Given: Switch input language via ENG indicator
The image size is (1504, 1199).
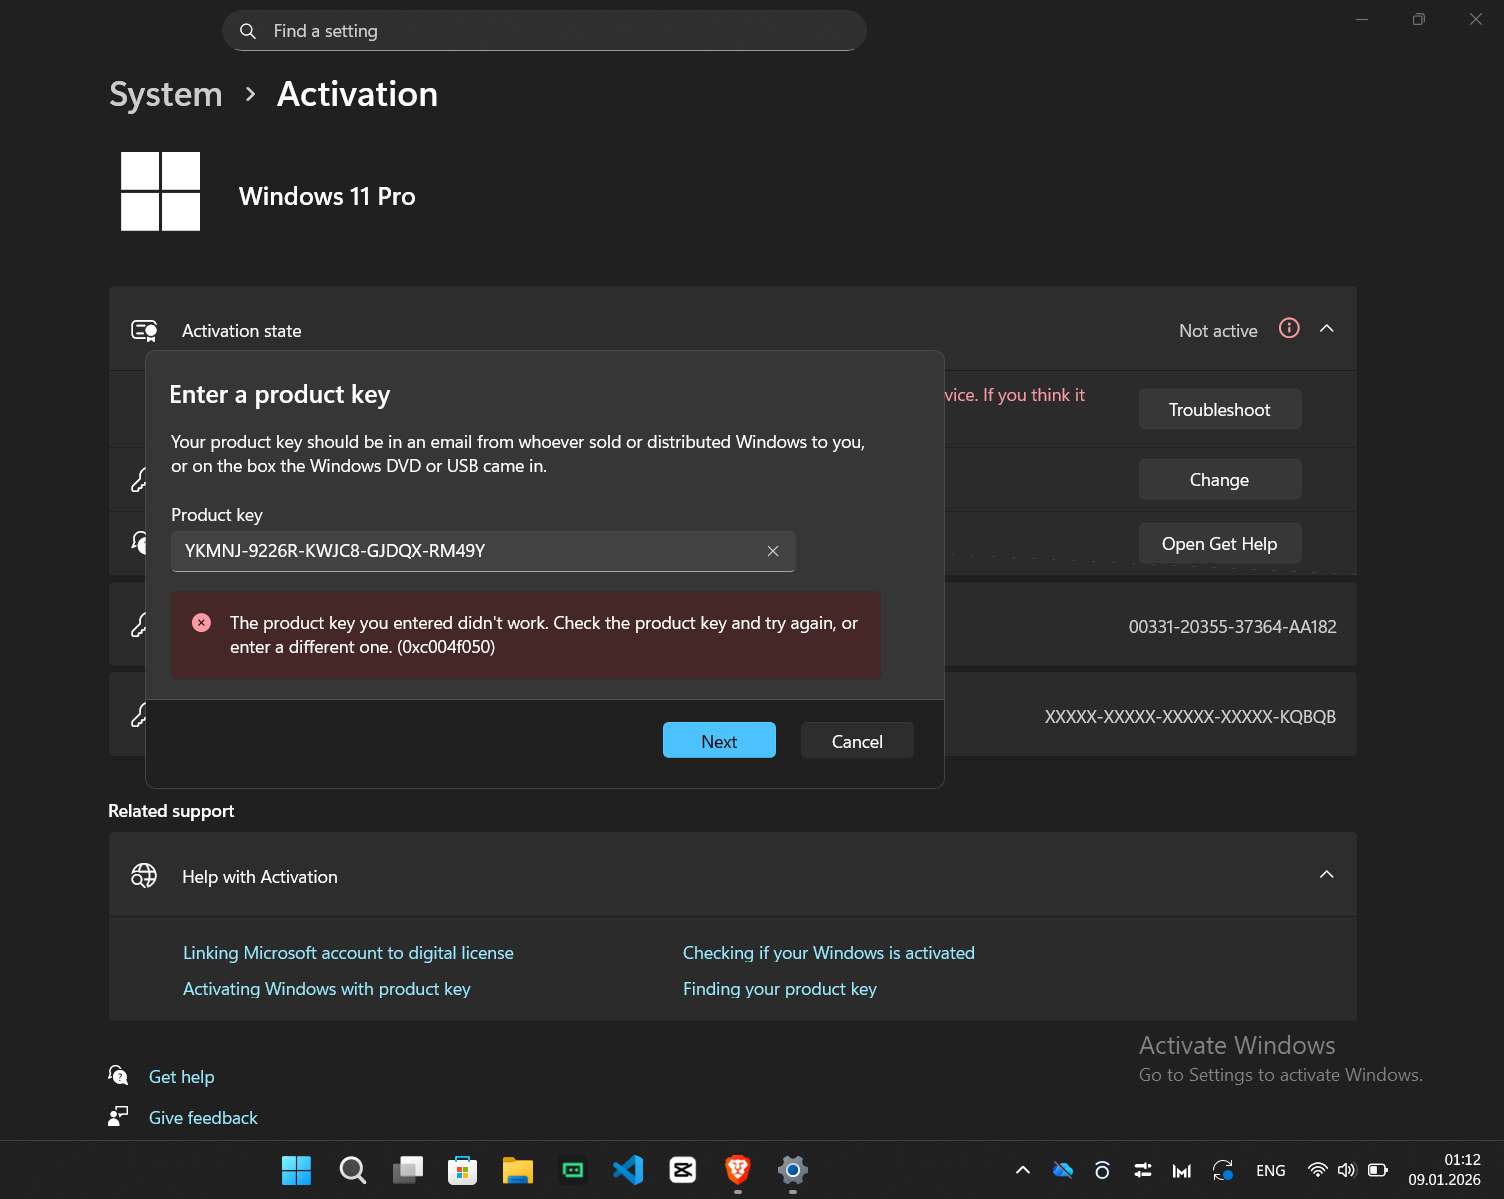Looking at the screenshot, I should click(x=1271, y=1170).
